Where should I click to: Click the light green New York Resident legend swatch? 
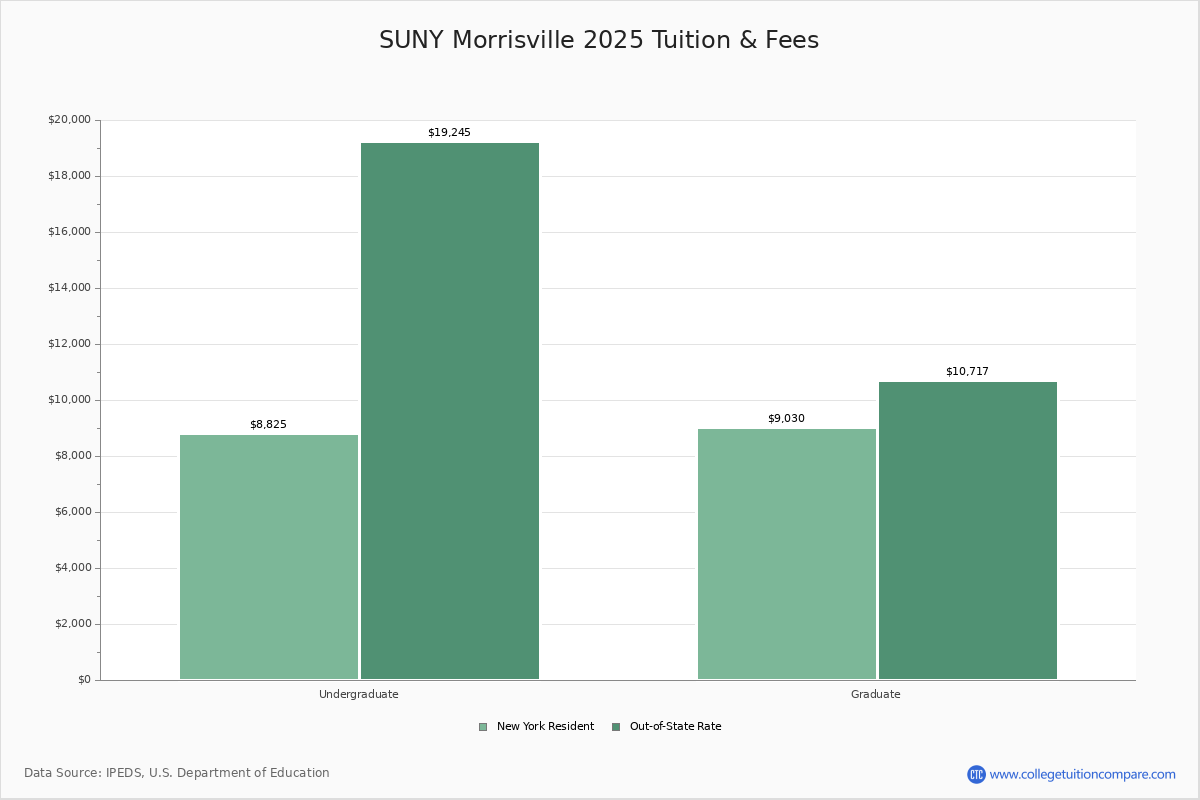[482, 726]
